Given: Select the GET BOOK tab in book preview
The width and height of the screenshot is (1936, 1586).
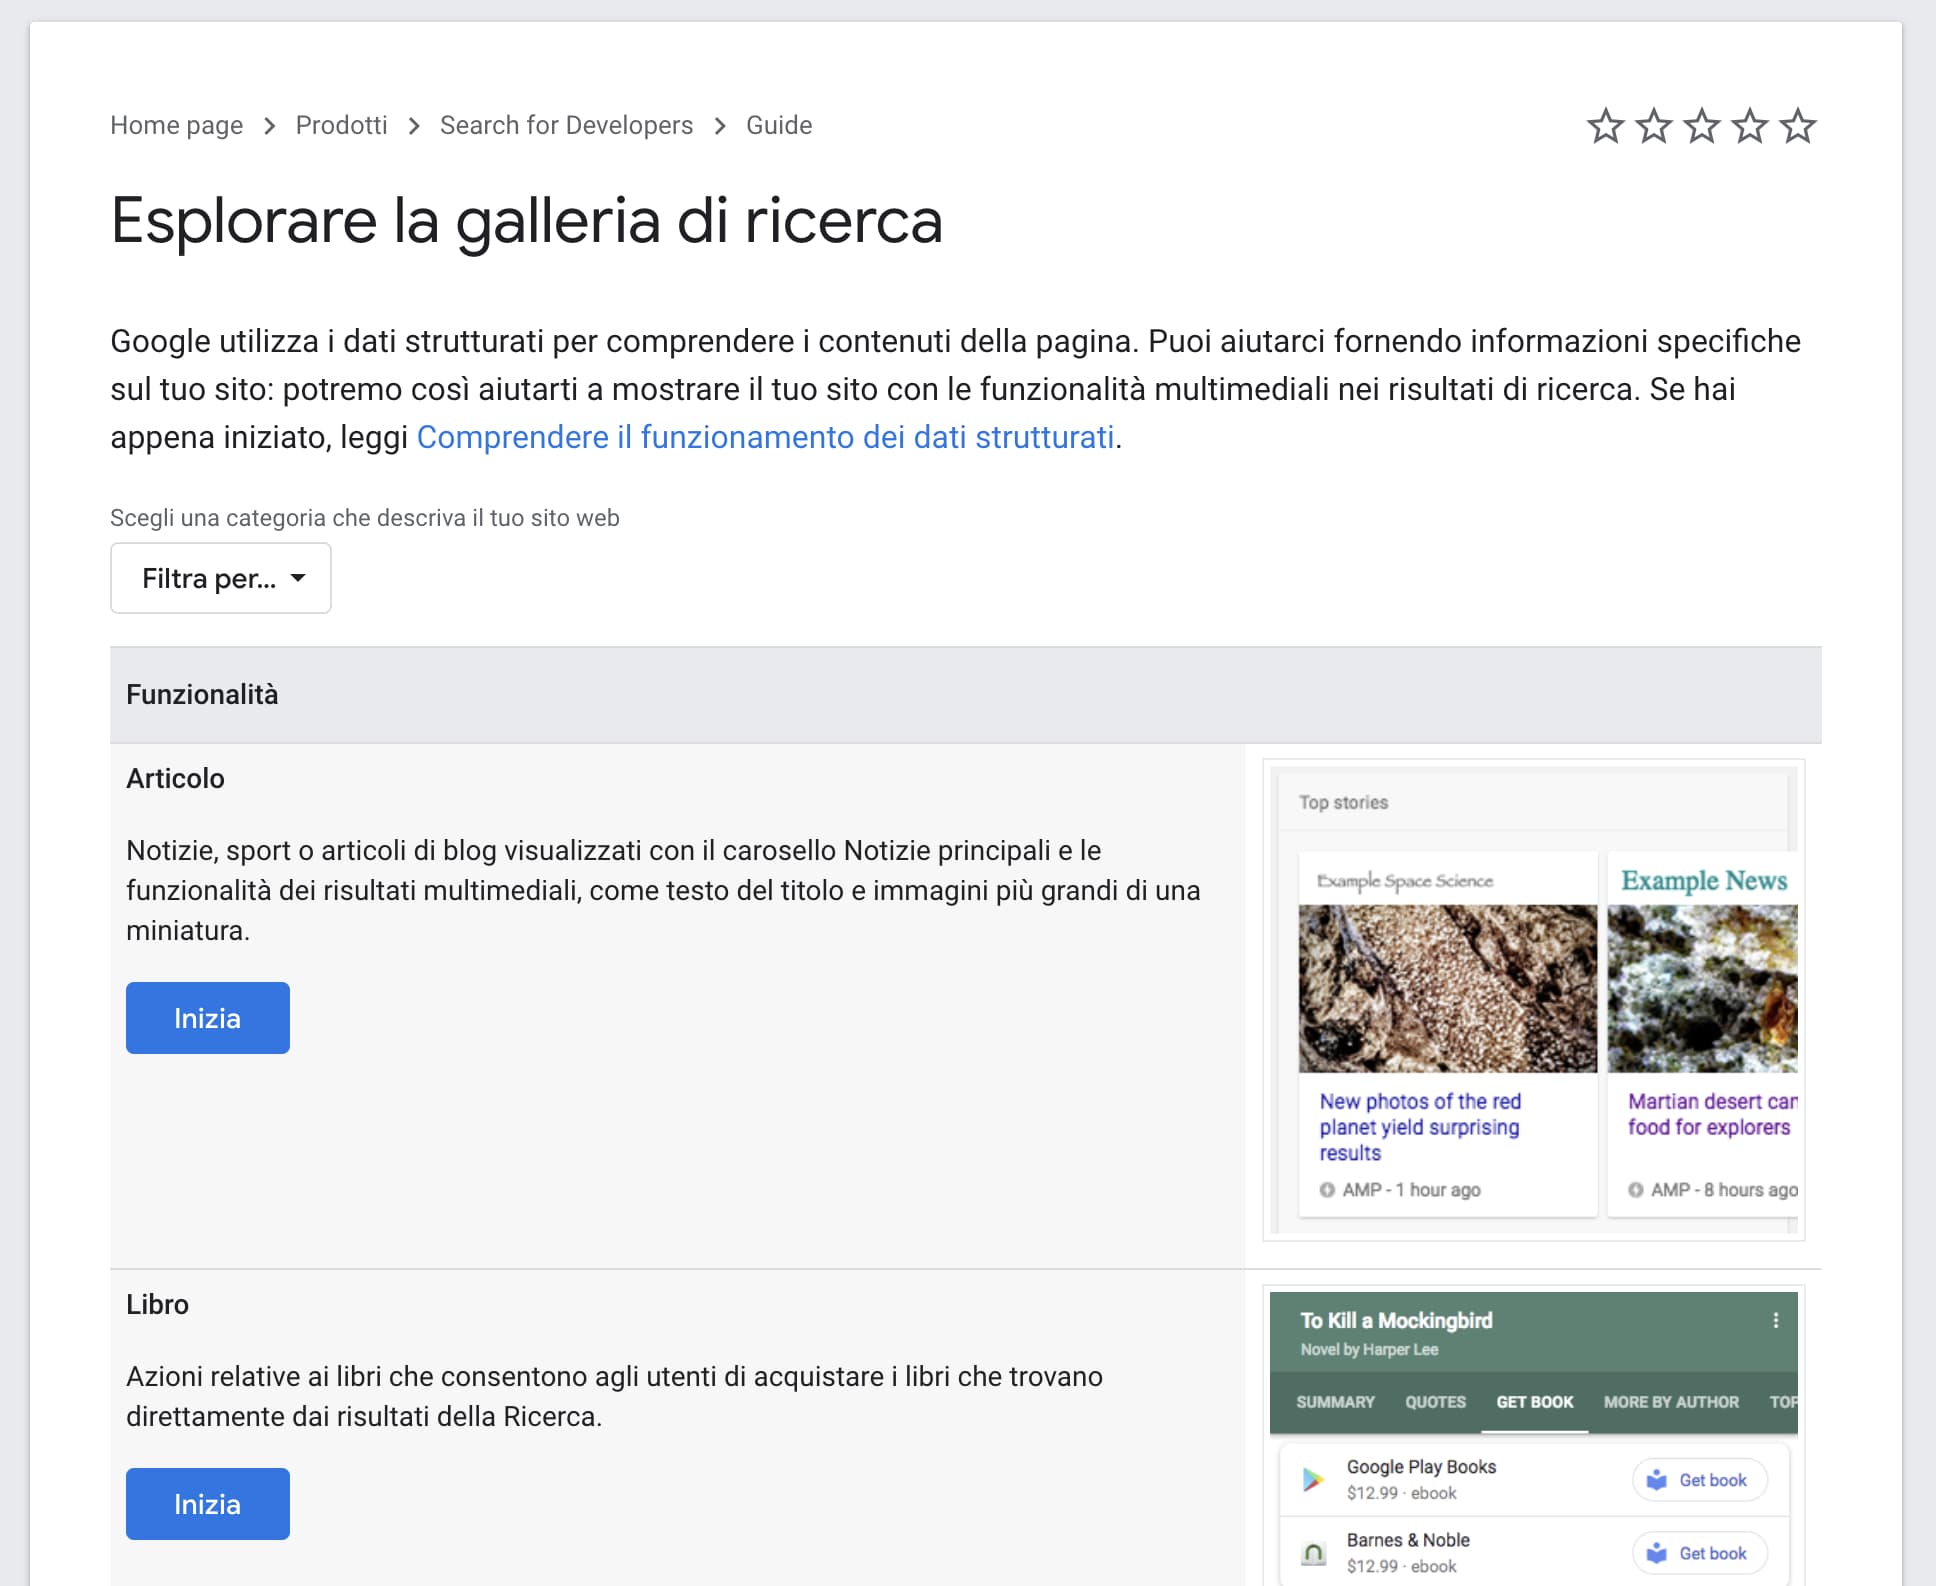Looking at the screenshot, I should (1535, 1402).
